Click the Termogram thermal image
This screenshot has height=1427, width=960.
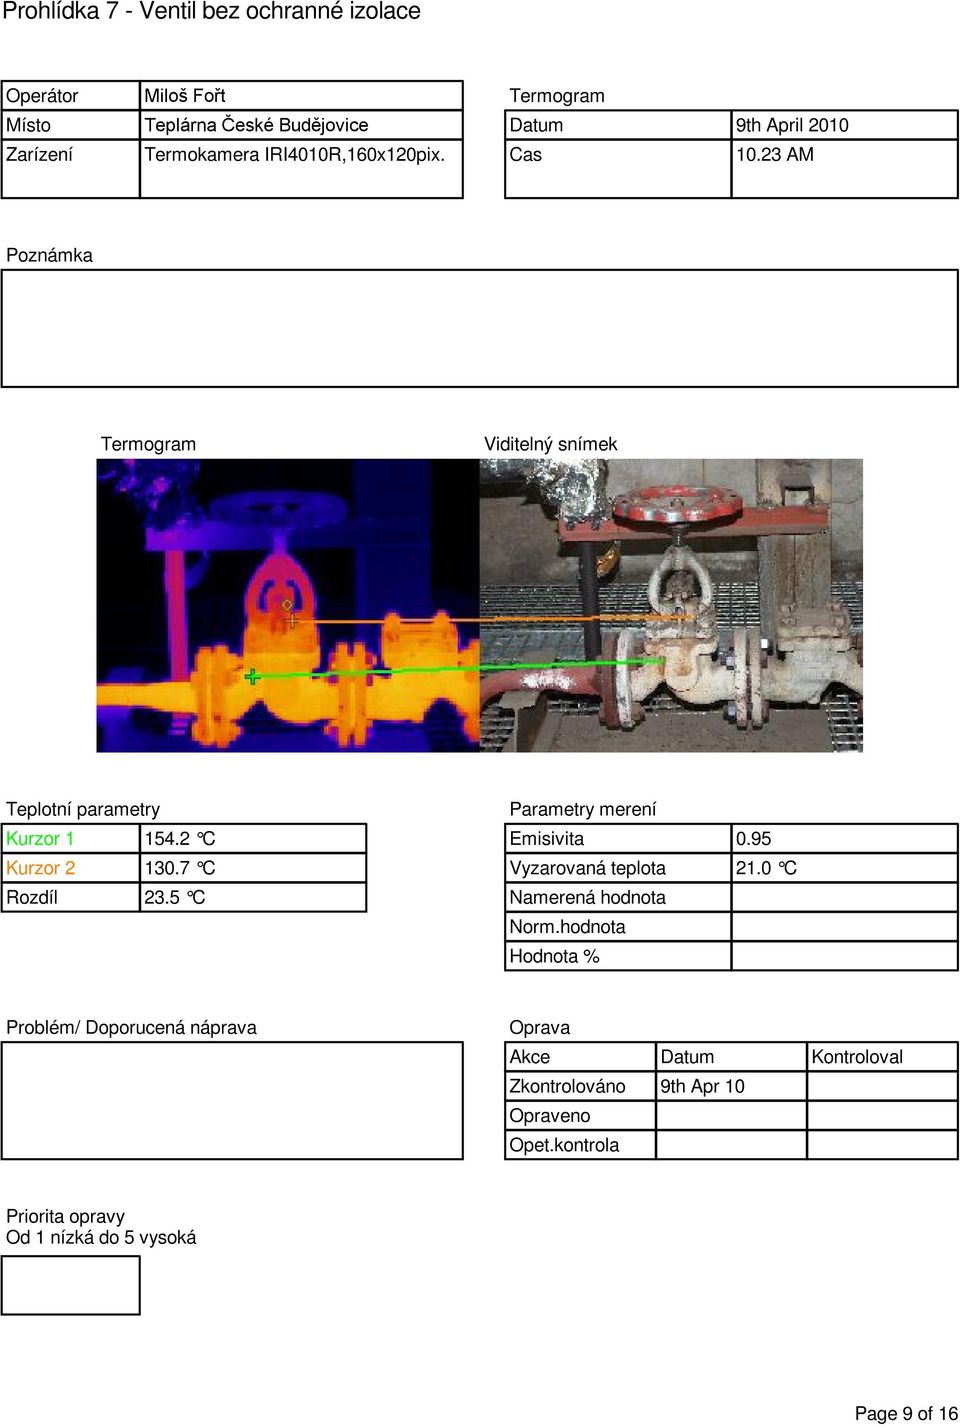(x=288, y=605)
